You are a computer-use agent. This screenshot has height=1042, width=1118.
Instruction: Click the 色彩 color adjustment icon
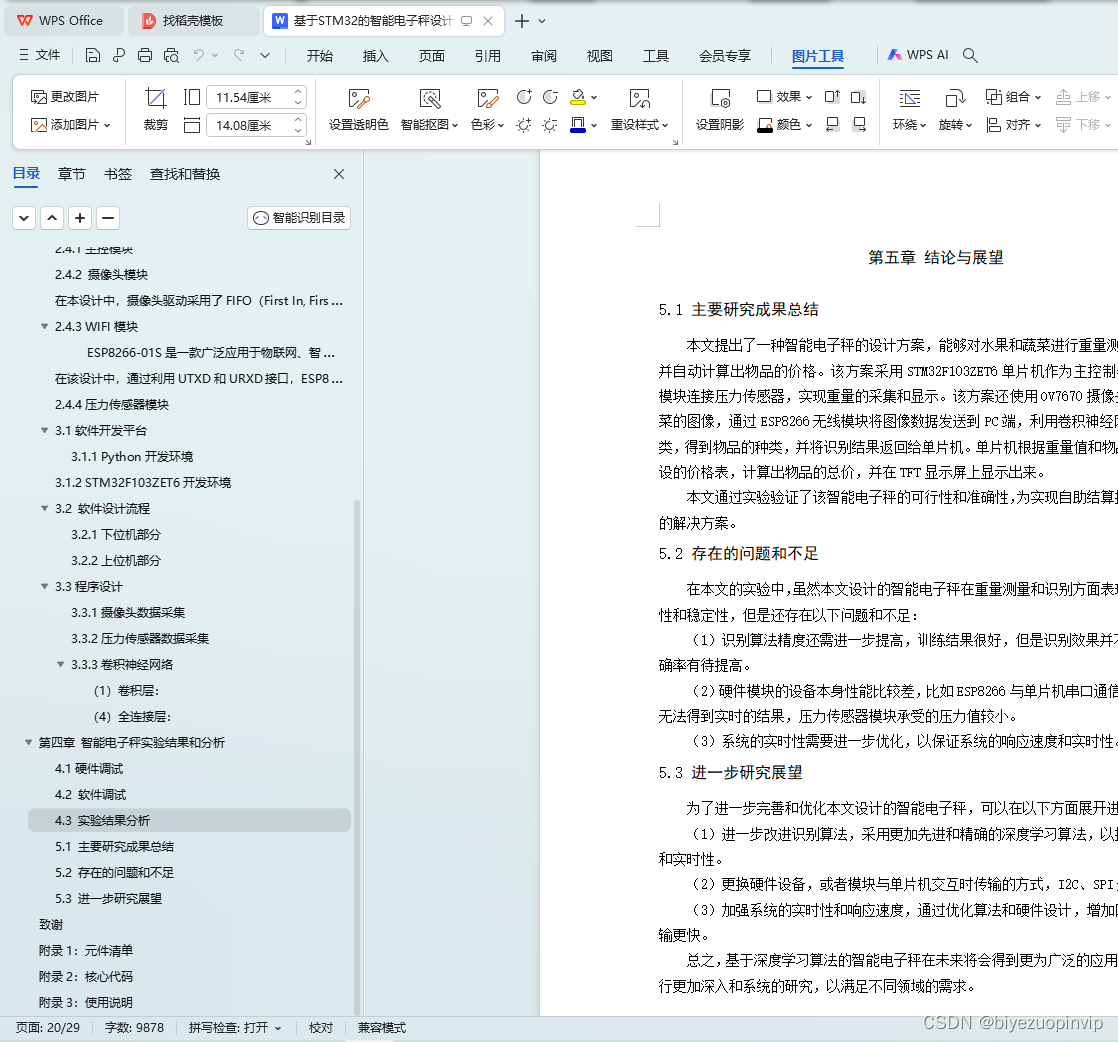[x=488, y=98]
